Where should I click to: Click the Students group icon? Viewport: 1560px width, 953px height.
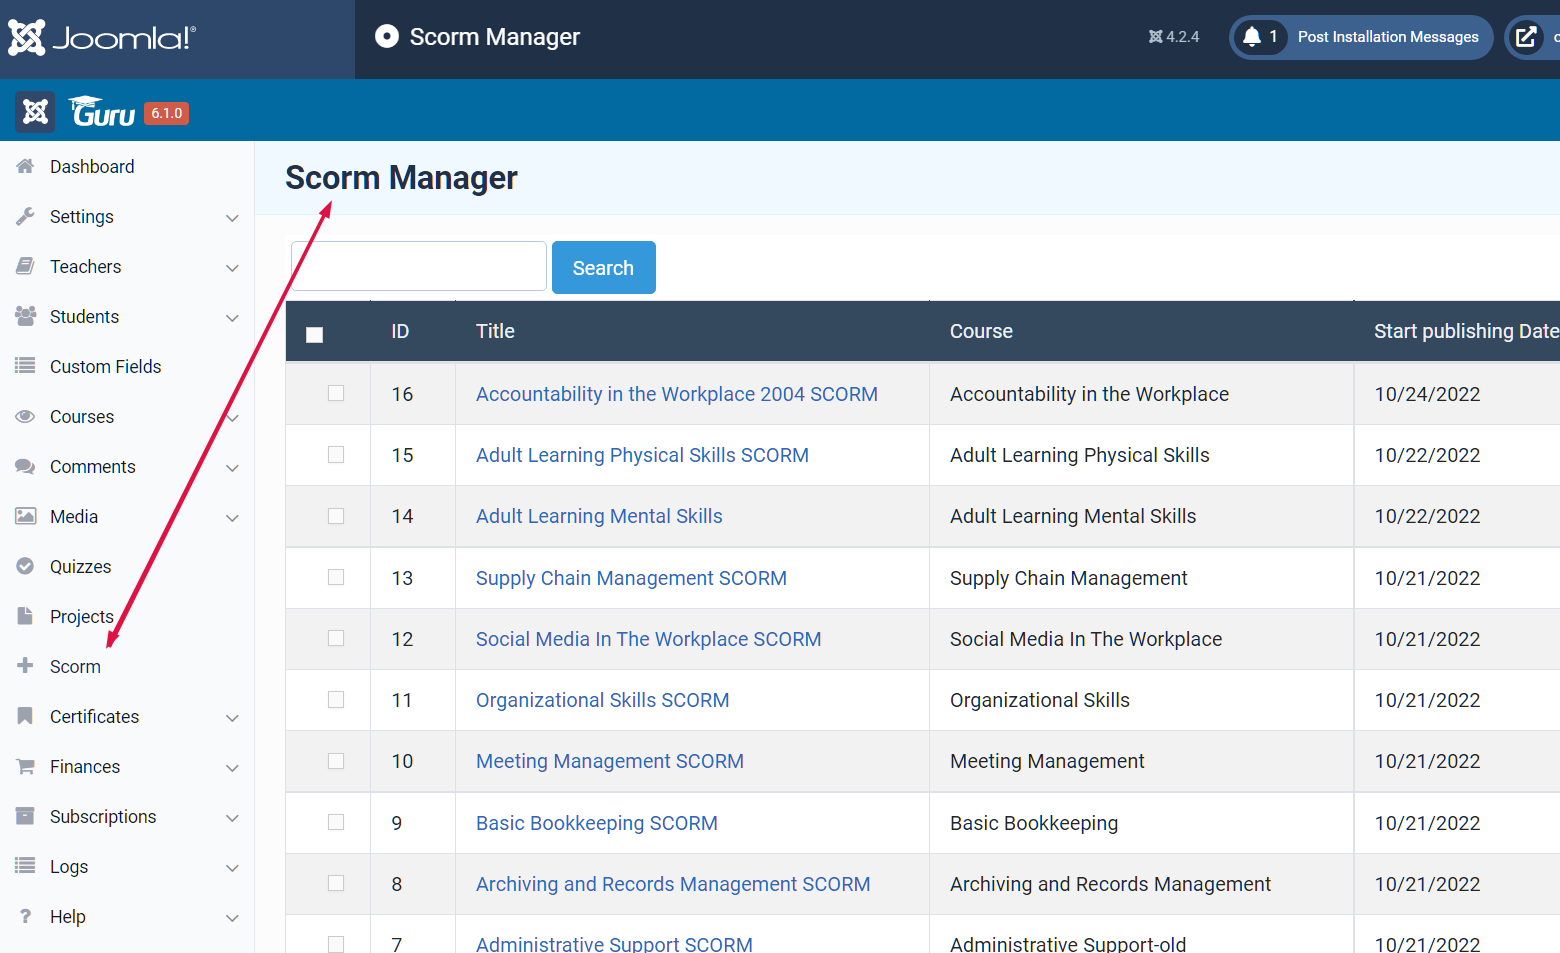click(25, 316)
